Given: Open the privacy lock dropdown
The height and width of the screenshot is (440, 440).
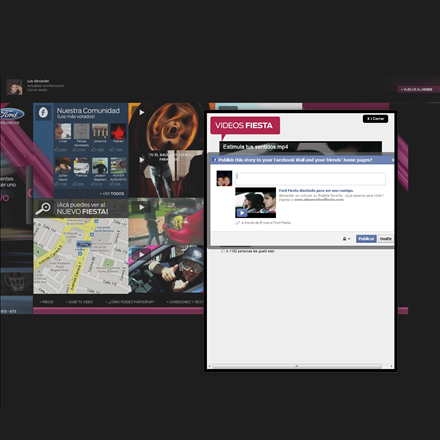Looking at the screenshot, I should tap(346, 239).
